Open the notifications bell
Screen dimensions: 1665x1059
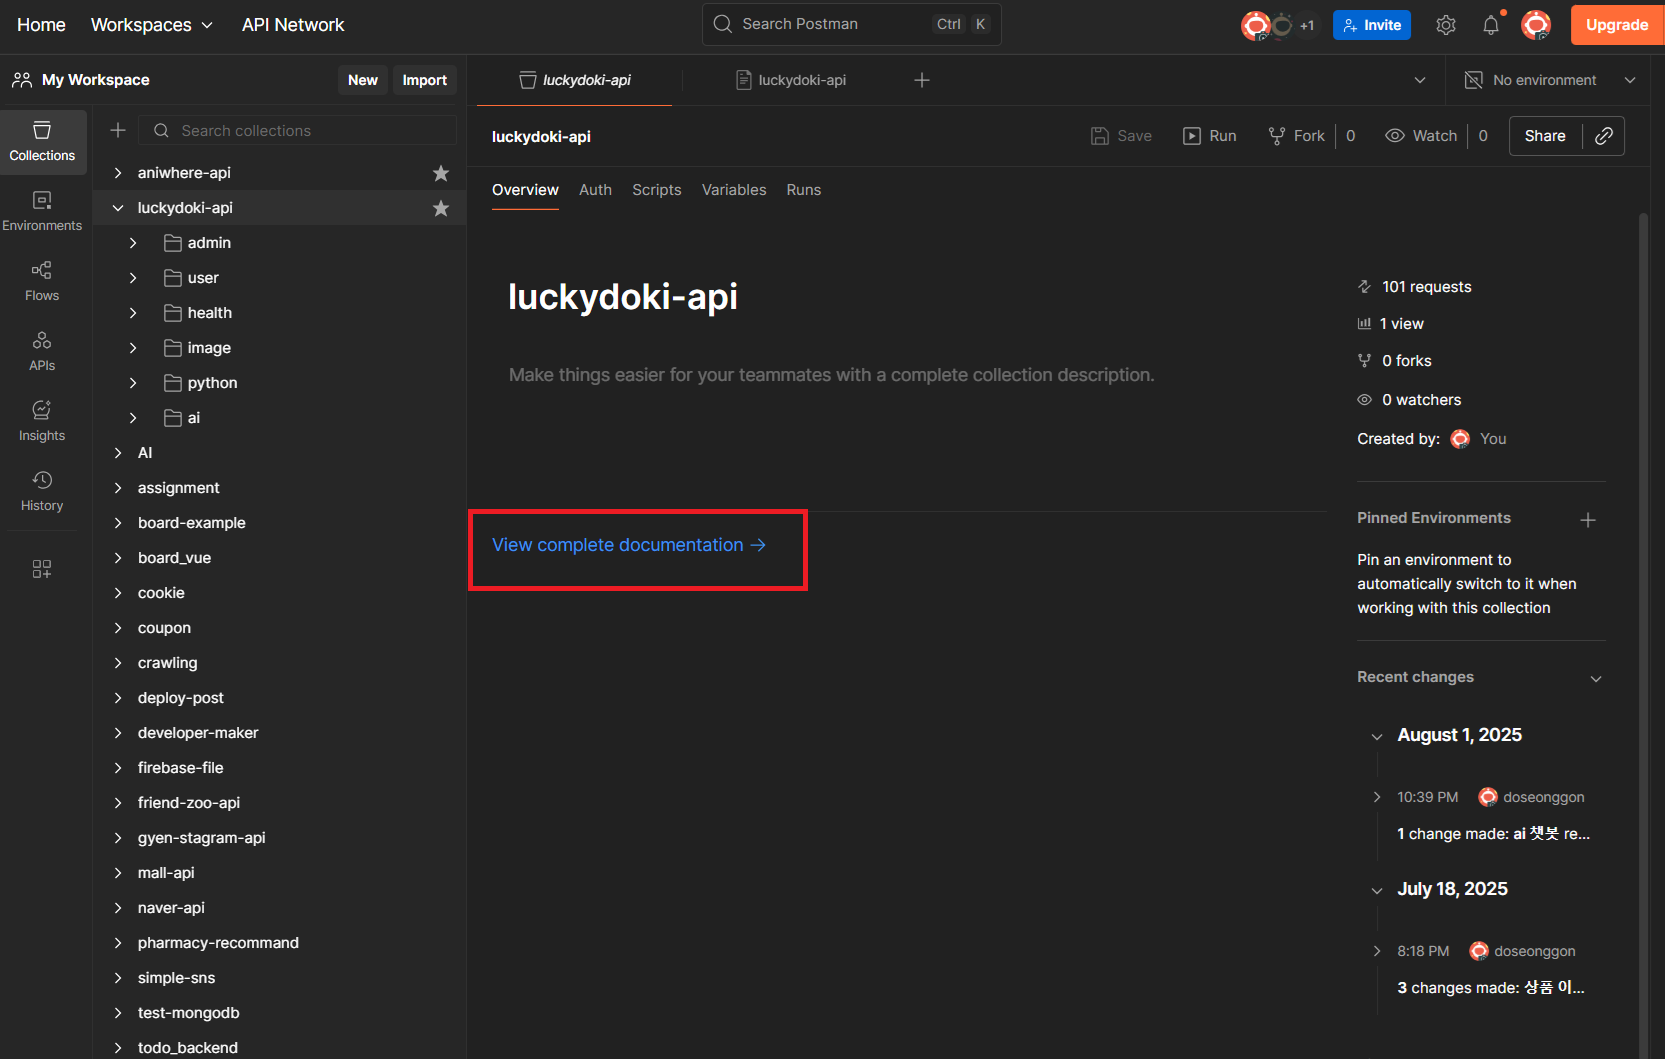click(1491, 25)
